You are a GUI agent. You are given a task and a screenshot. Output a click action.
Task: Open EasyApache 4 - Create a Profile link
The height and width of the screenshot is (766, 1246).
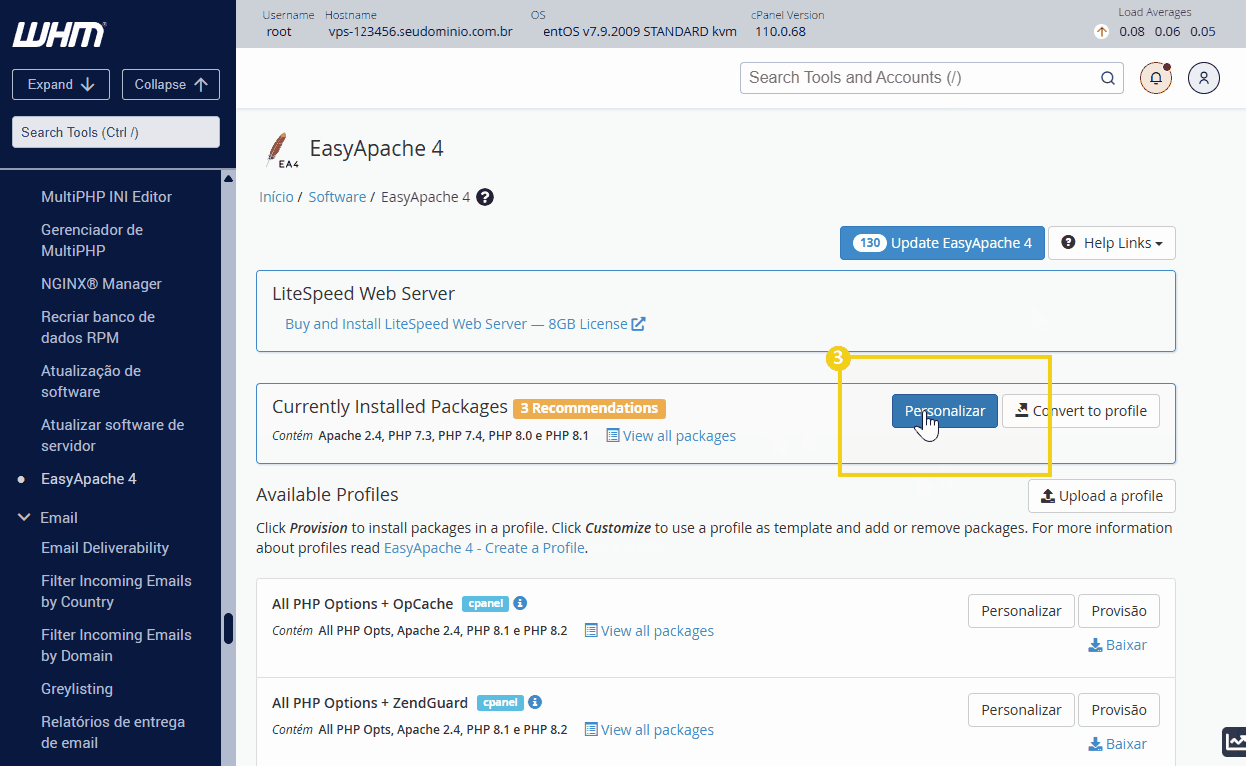click(484, 548)
